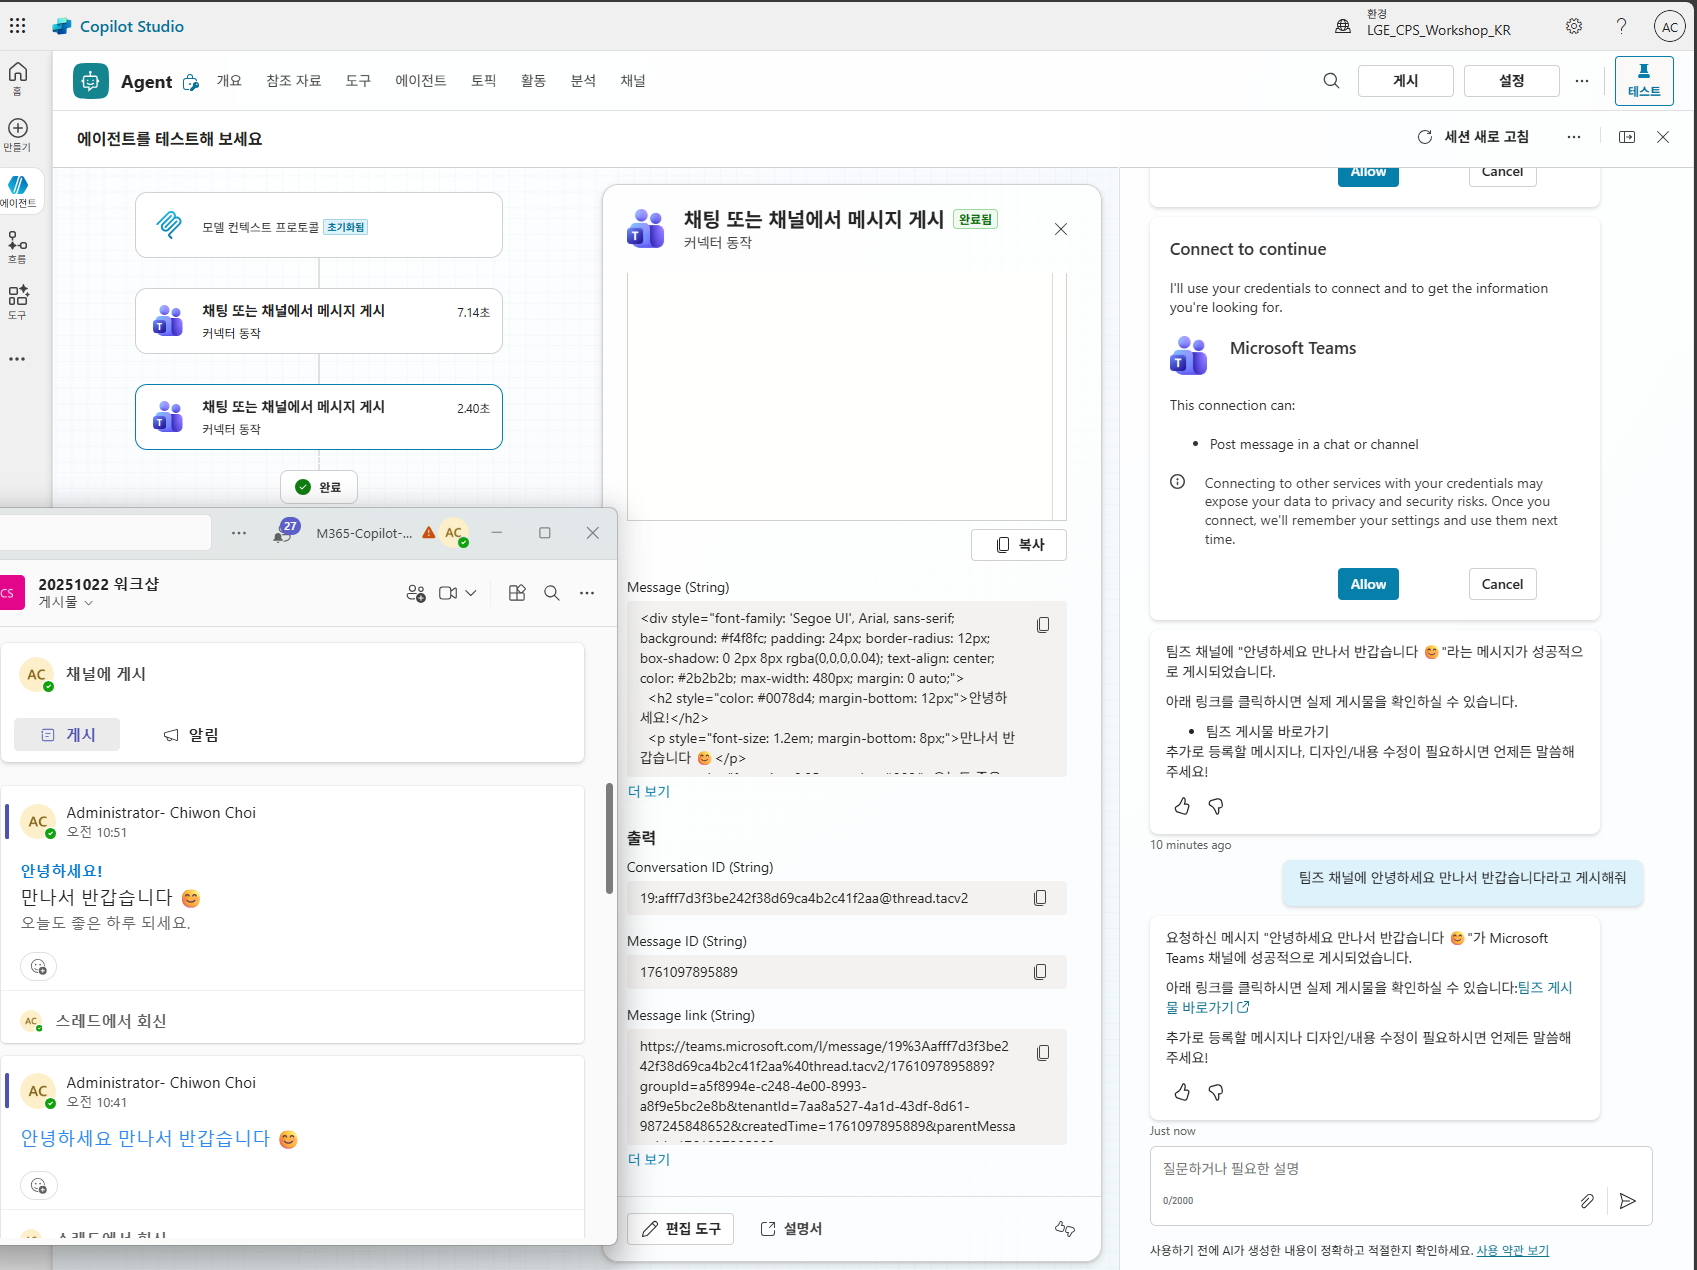This screenshot has width=1697, height=1270.
Task: Open the help question mark icon
Action: pos(1621,26)
